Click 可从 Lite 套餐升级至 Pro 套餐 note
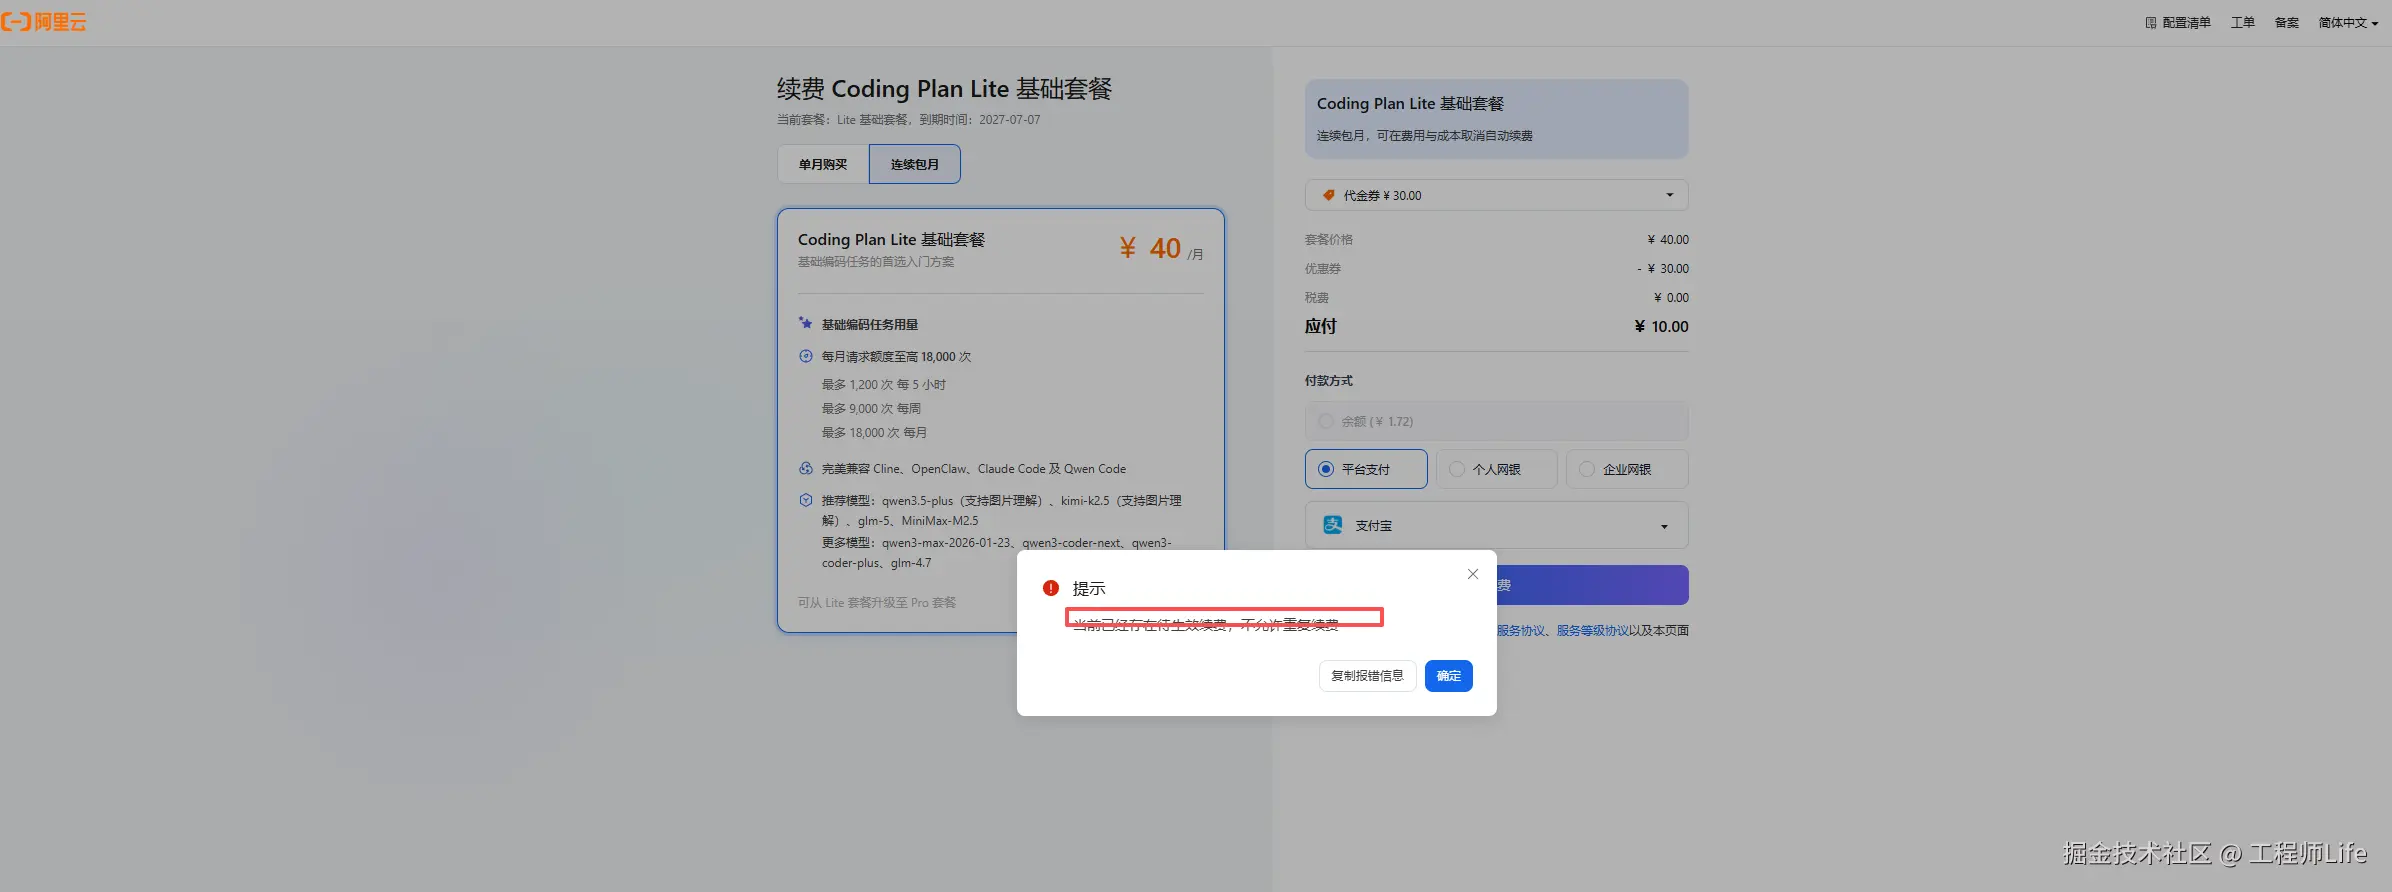Image resolution: width=2392 pixels, height=892 pixels. point(877,603)
